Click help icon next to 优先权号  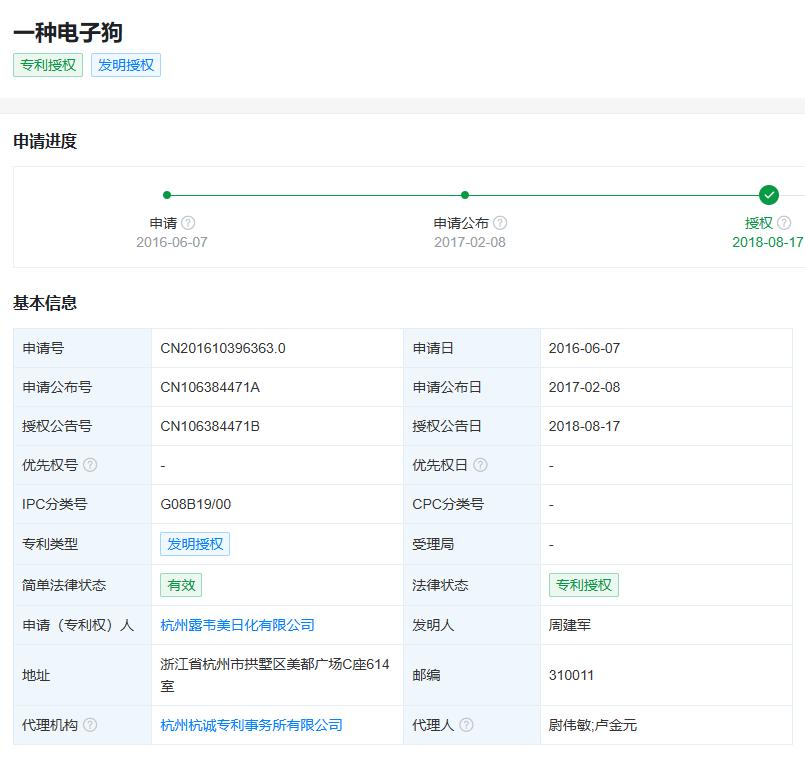coord(90,465)
